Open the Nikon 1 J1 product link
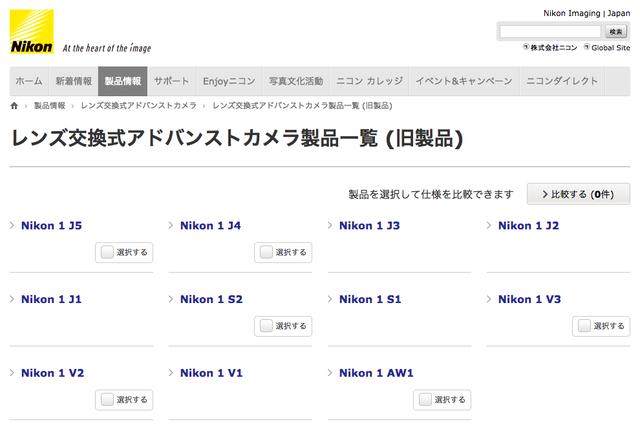 click(x=51, y=299)
